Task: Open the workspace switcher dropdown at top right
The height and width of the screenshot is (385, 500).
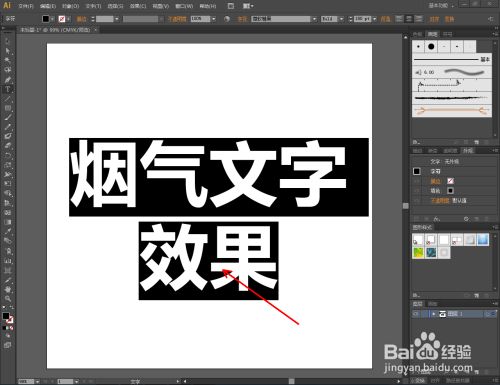Action: click(x=441, y=6)
